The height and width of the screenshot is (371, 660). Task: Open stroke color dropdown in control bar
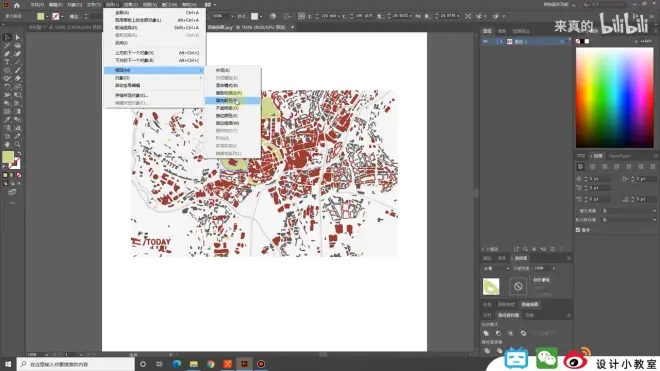[62, 16]
